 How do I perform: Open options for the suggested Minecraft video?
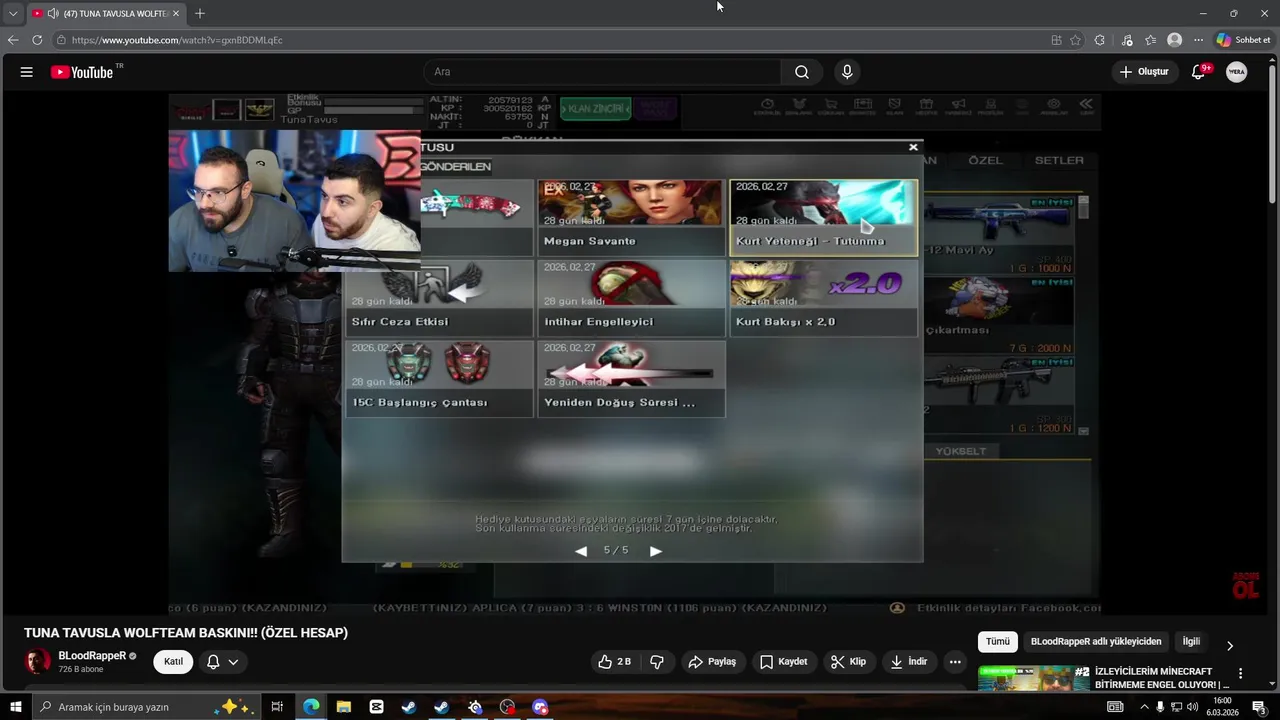pyautogui.click(x=1241, y=674)
